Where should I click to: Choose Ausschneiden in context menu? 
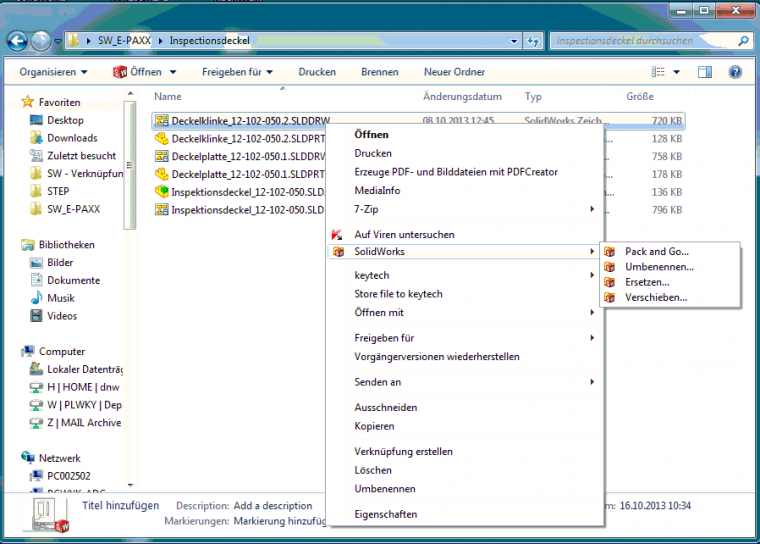pyautogui.click(x=385, y=407)
